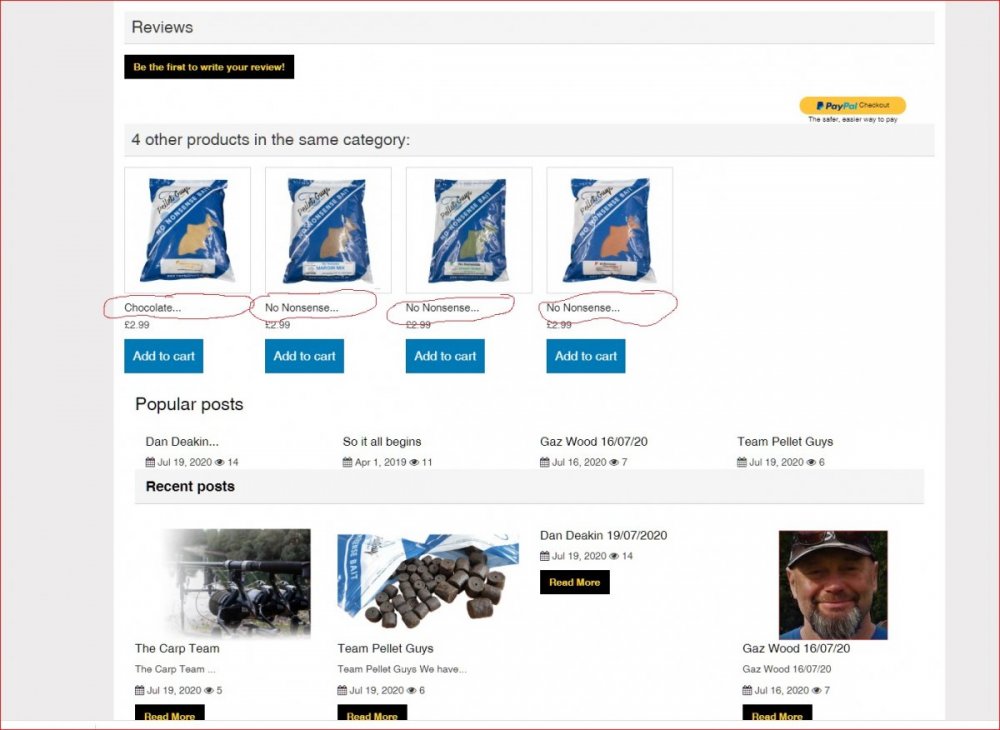The width and height of the screenshot is (1000, 730).
Task: Open the Margin Mix bait bag image
Action: [328, 229]
